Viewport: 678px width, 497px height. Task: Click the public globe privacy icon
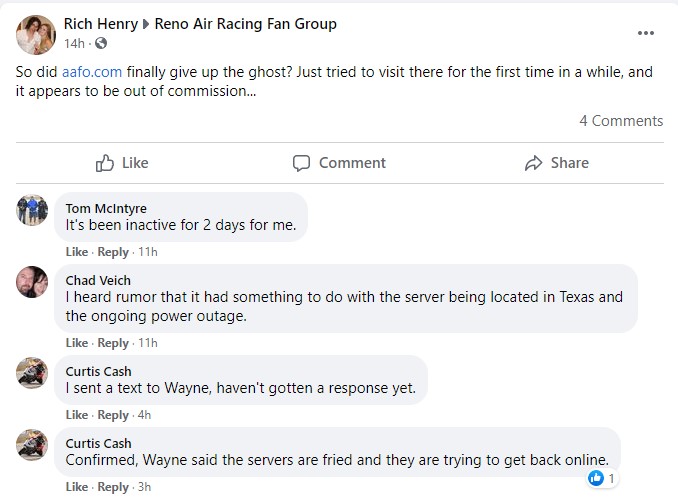point(101,44)
